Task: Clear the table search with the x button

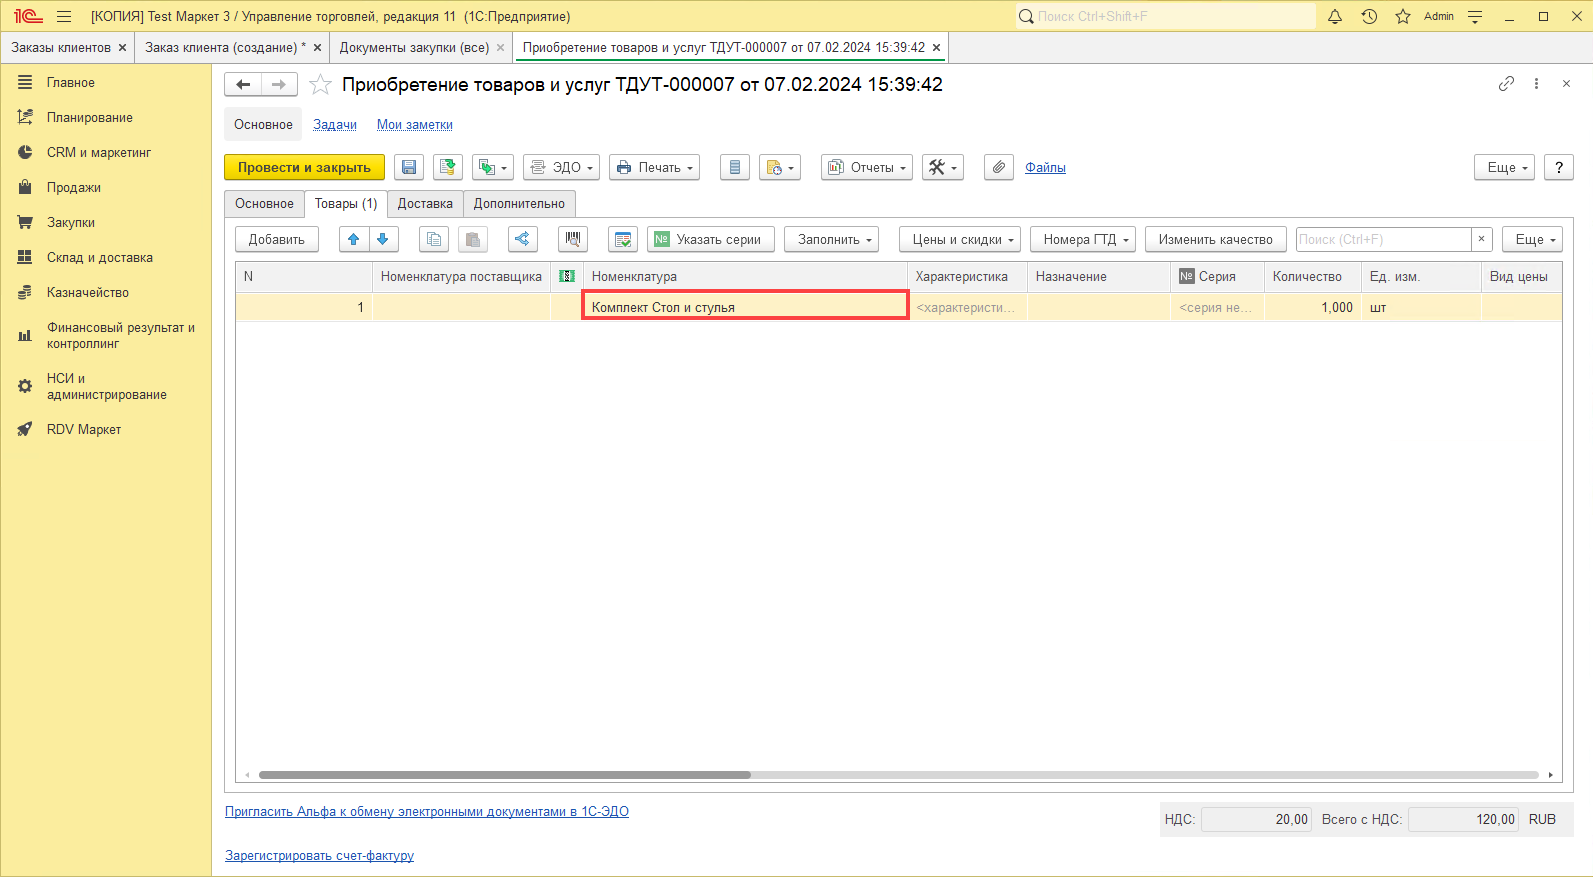Action: point(1482,239)
